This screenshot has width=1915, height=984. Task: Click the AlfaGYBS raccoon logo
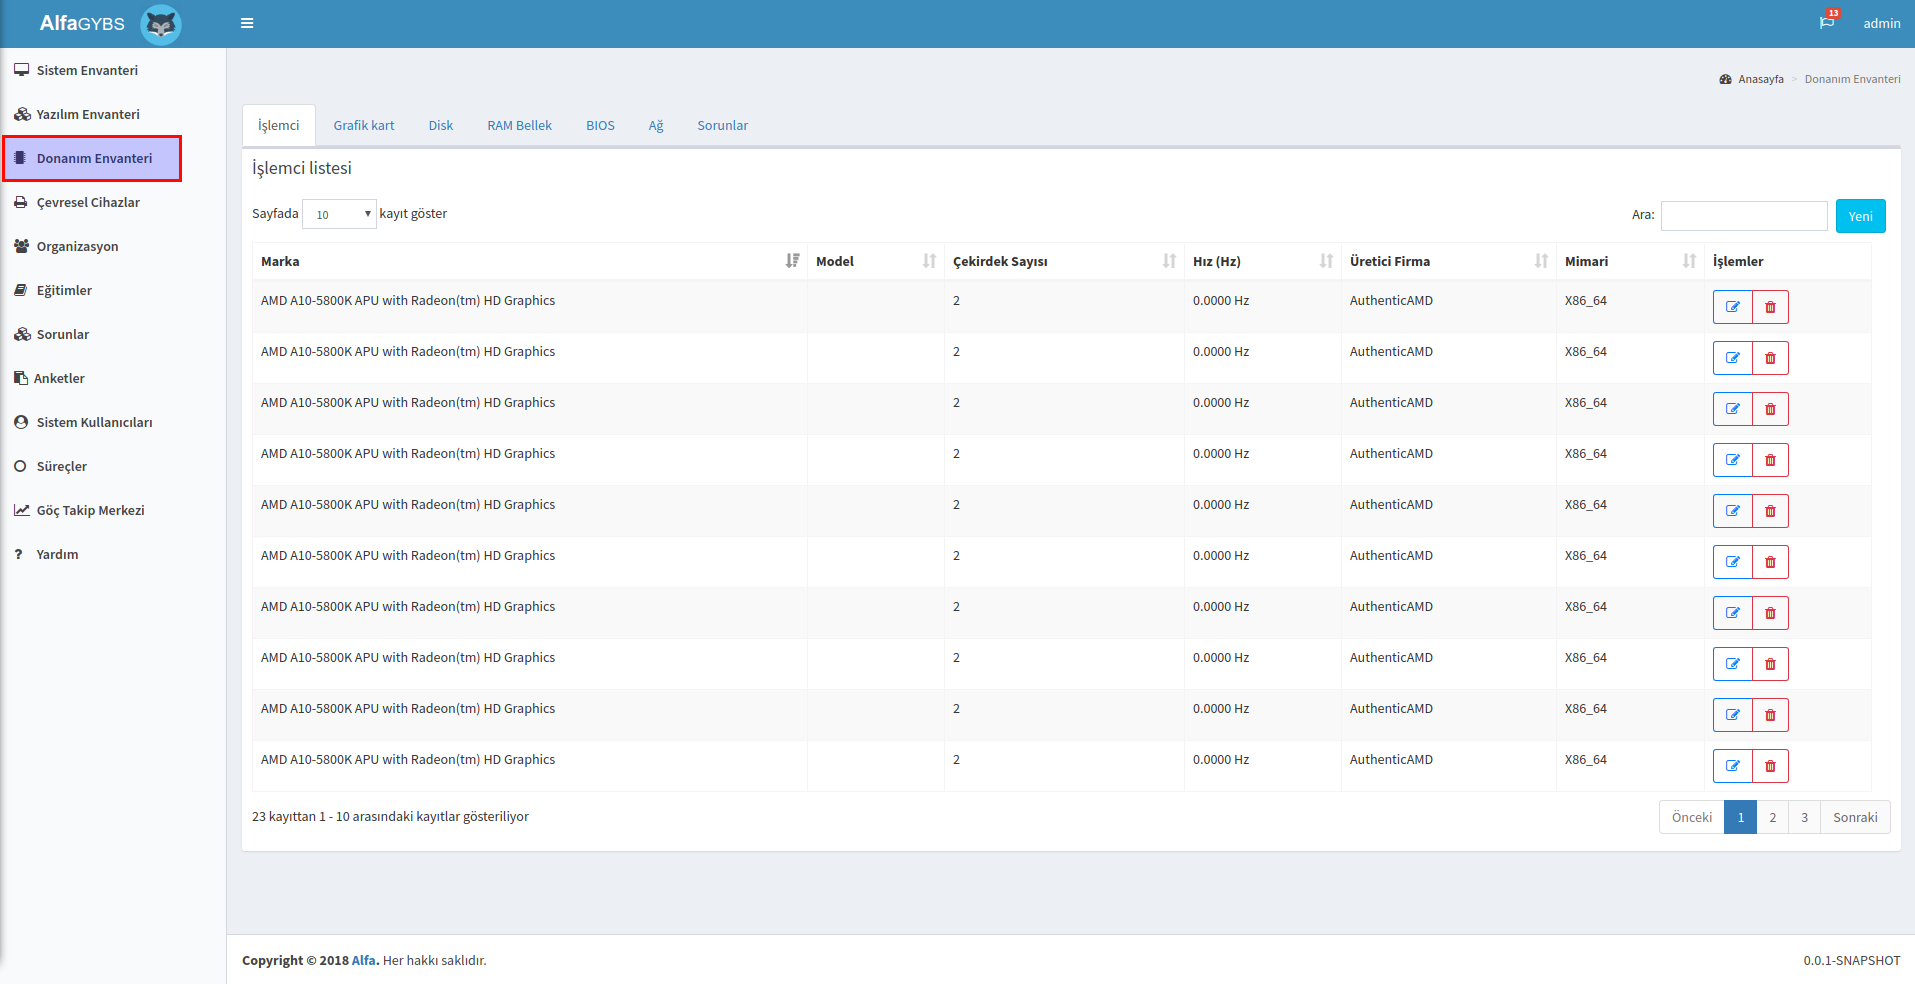161,24
